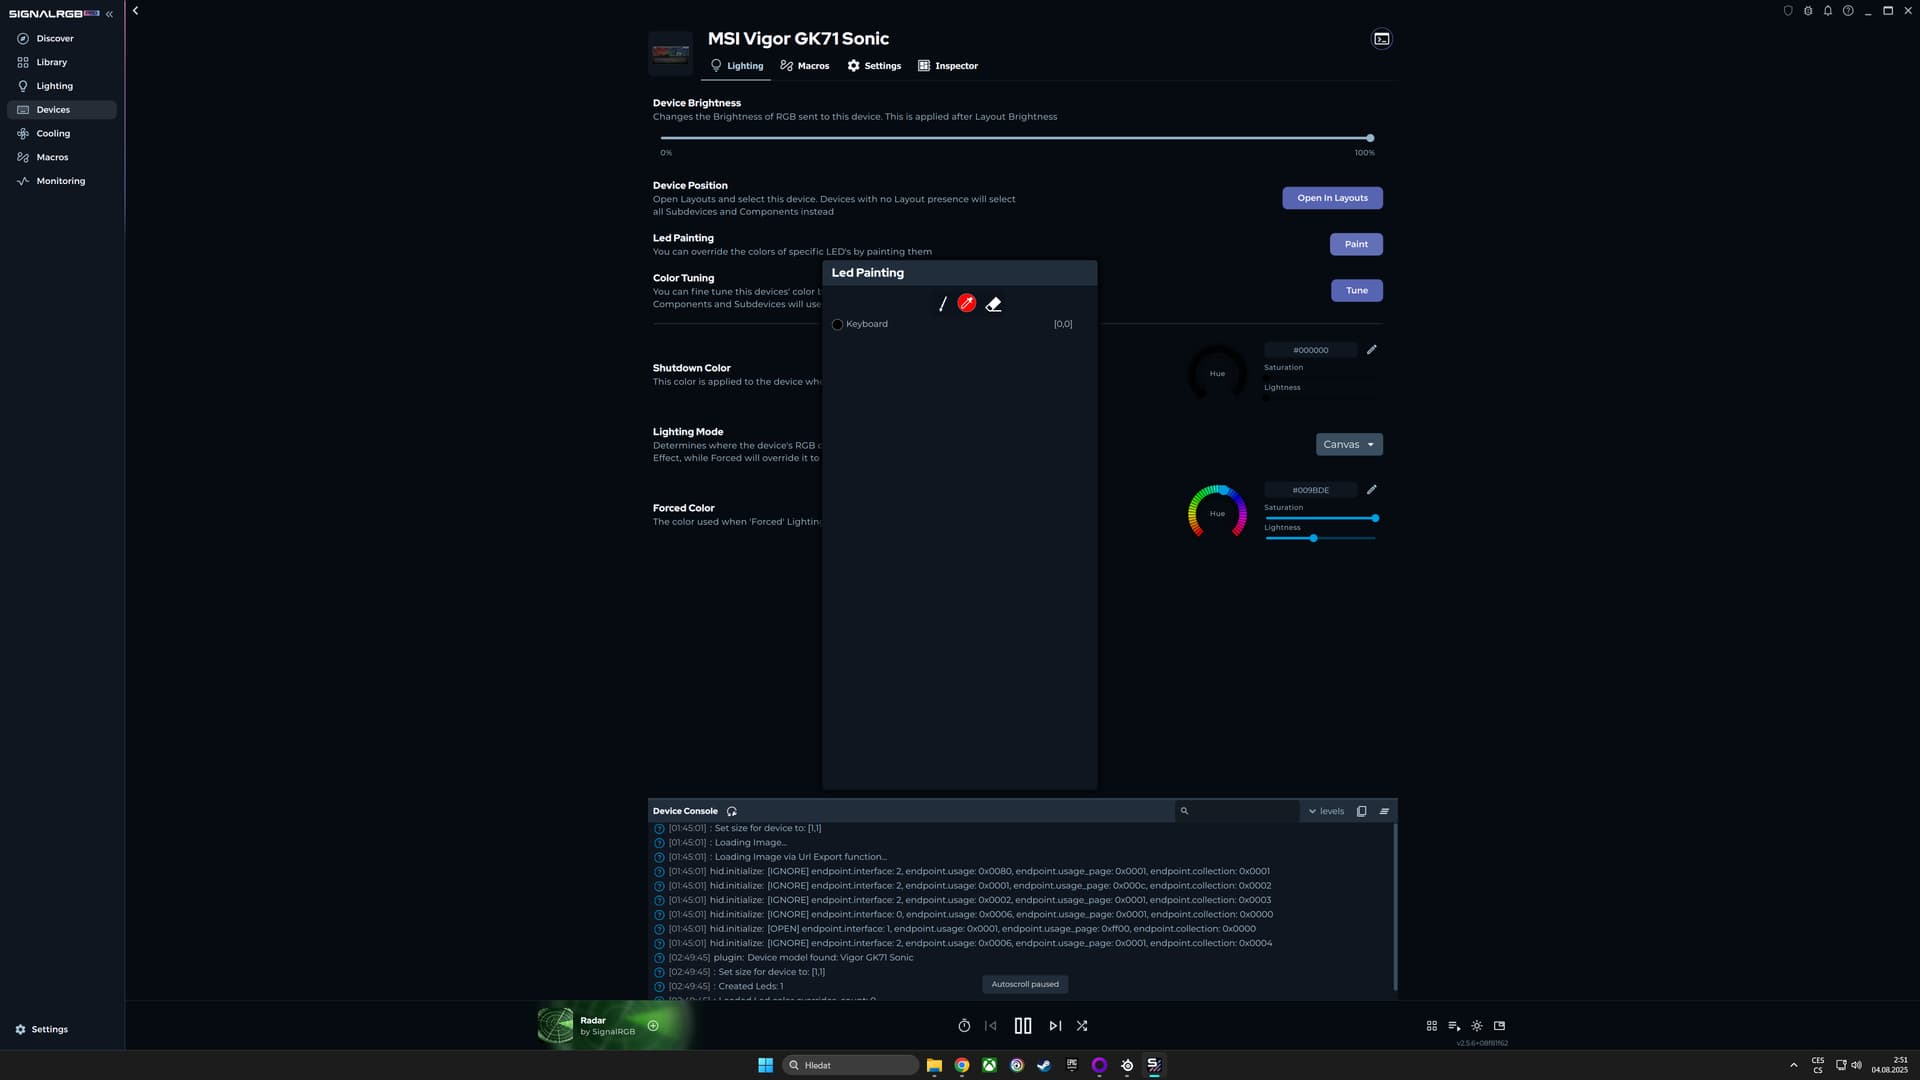Set Device Brightness slider handle
1920x1080 pixels.
[1370, 138]
